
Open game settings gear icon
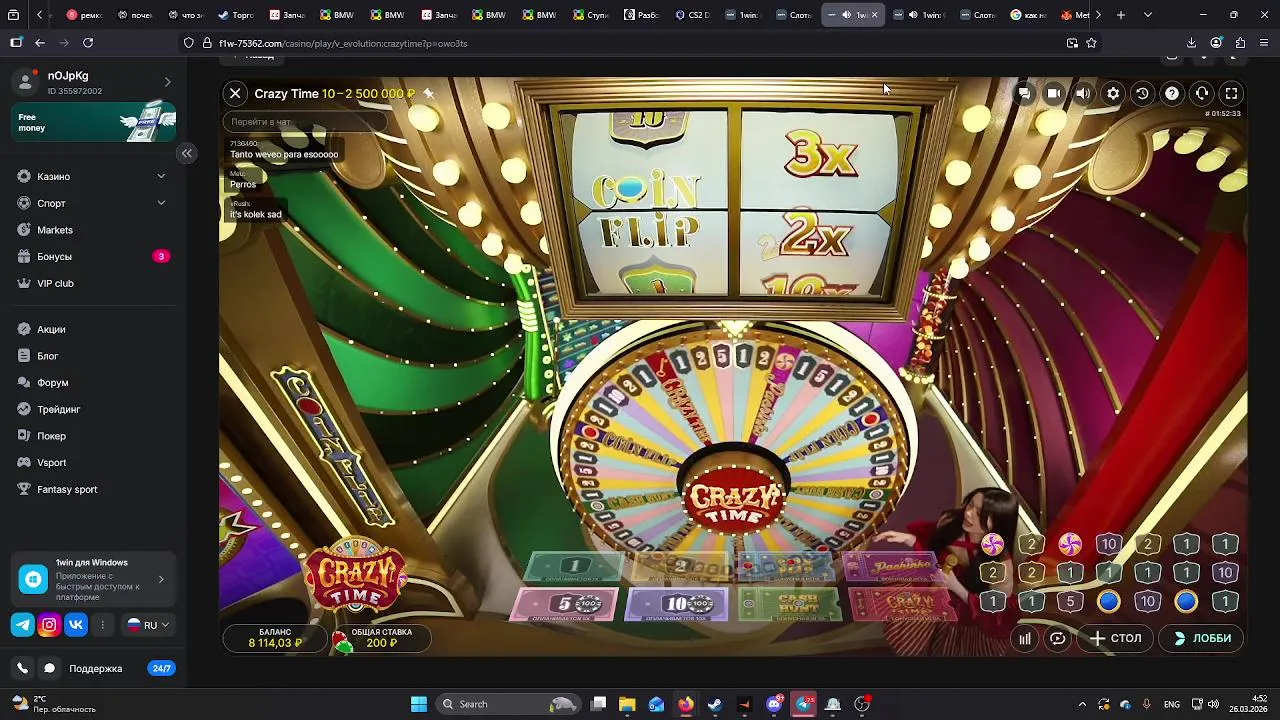click(x=1113, y=93)
